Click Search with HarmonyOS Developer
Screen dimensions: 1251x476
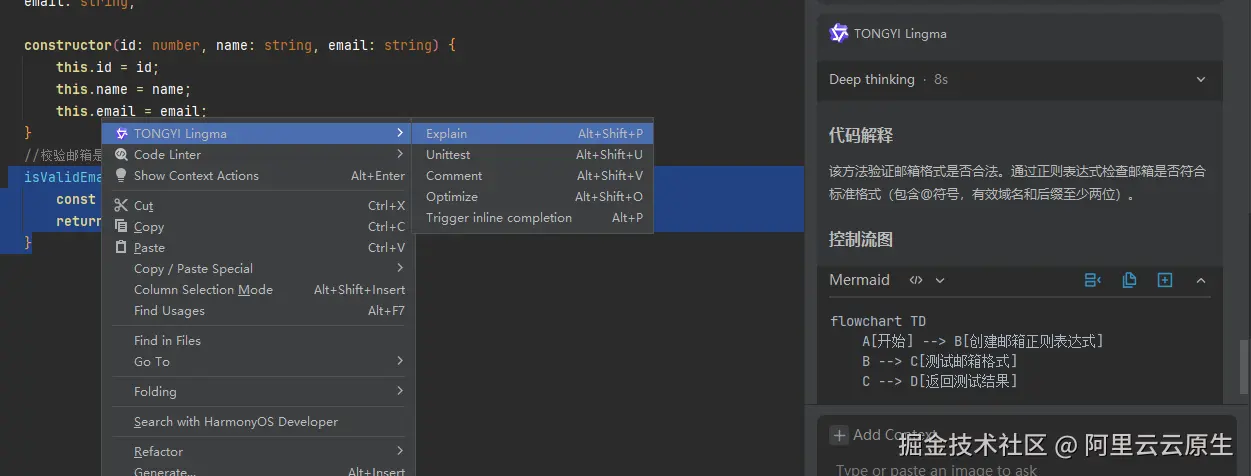tap(236, 422)
